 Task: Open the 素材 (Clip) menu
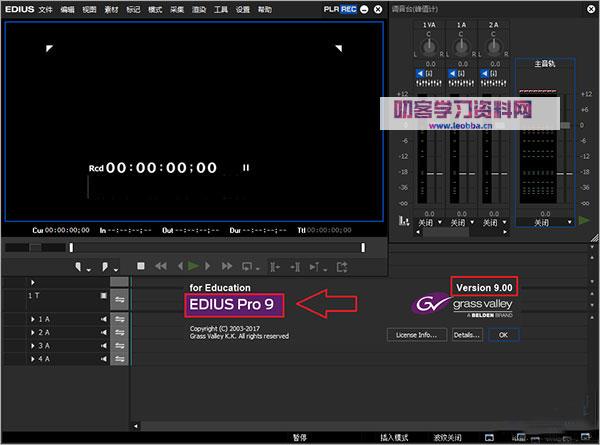coord(111,10)
